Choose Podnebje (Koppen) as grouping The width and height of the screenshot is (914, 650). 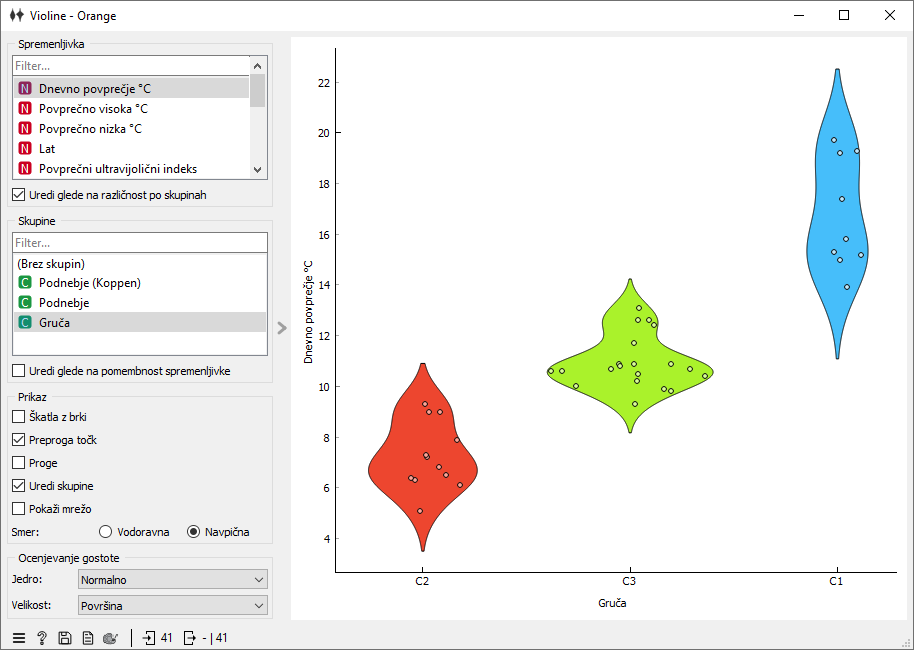coord(140,283)
